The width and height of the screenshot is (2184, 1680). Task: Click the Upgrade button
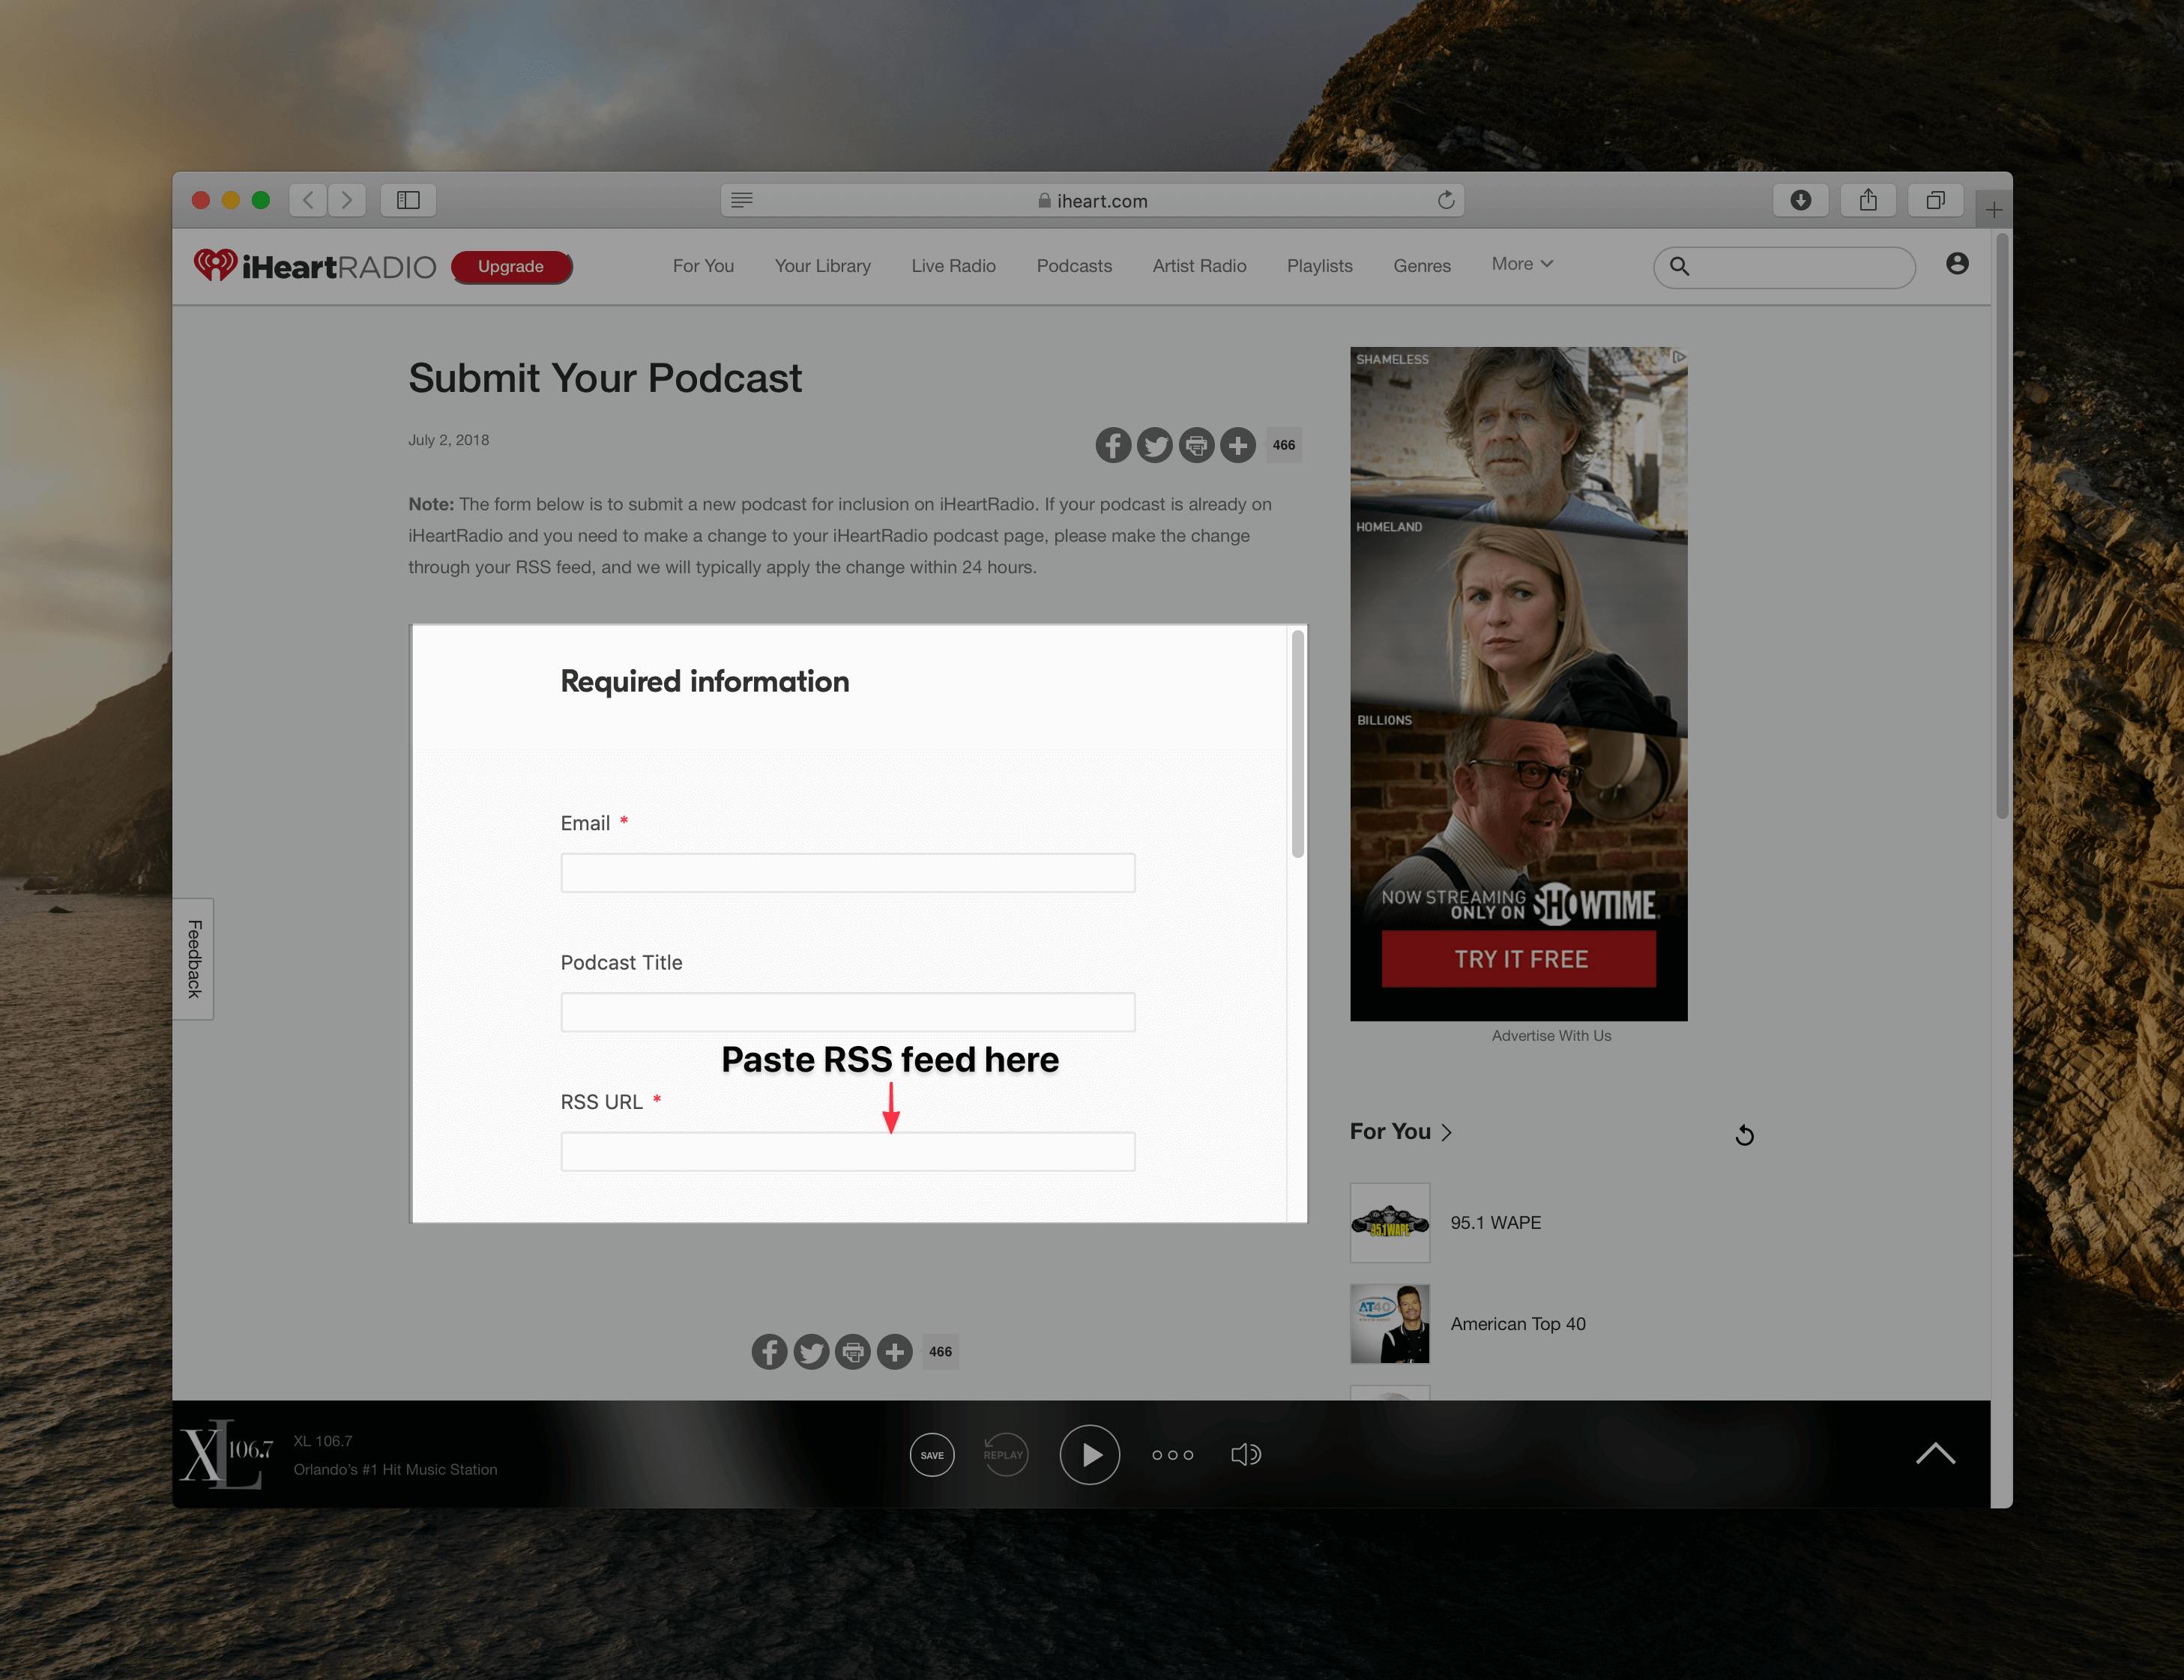(511, 266)
